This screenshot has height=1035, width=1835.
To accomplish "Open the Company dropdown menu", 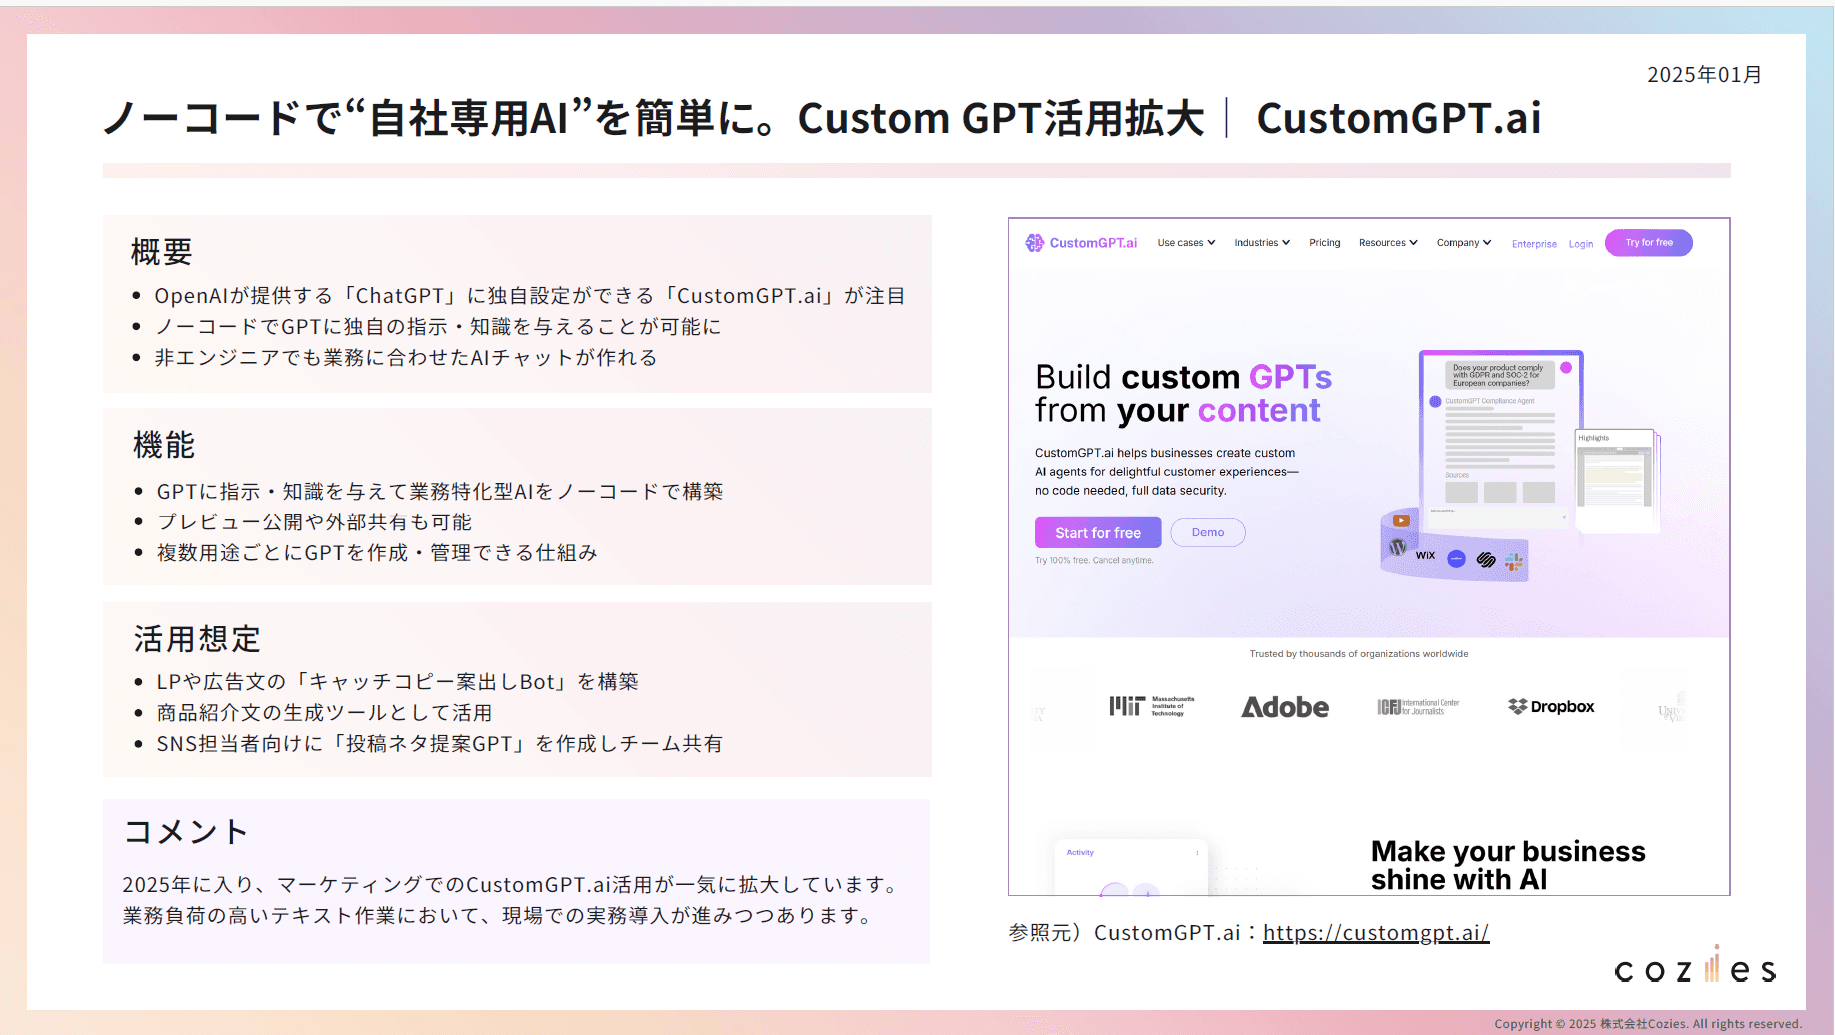I will (1464, 243).
